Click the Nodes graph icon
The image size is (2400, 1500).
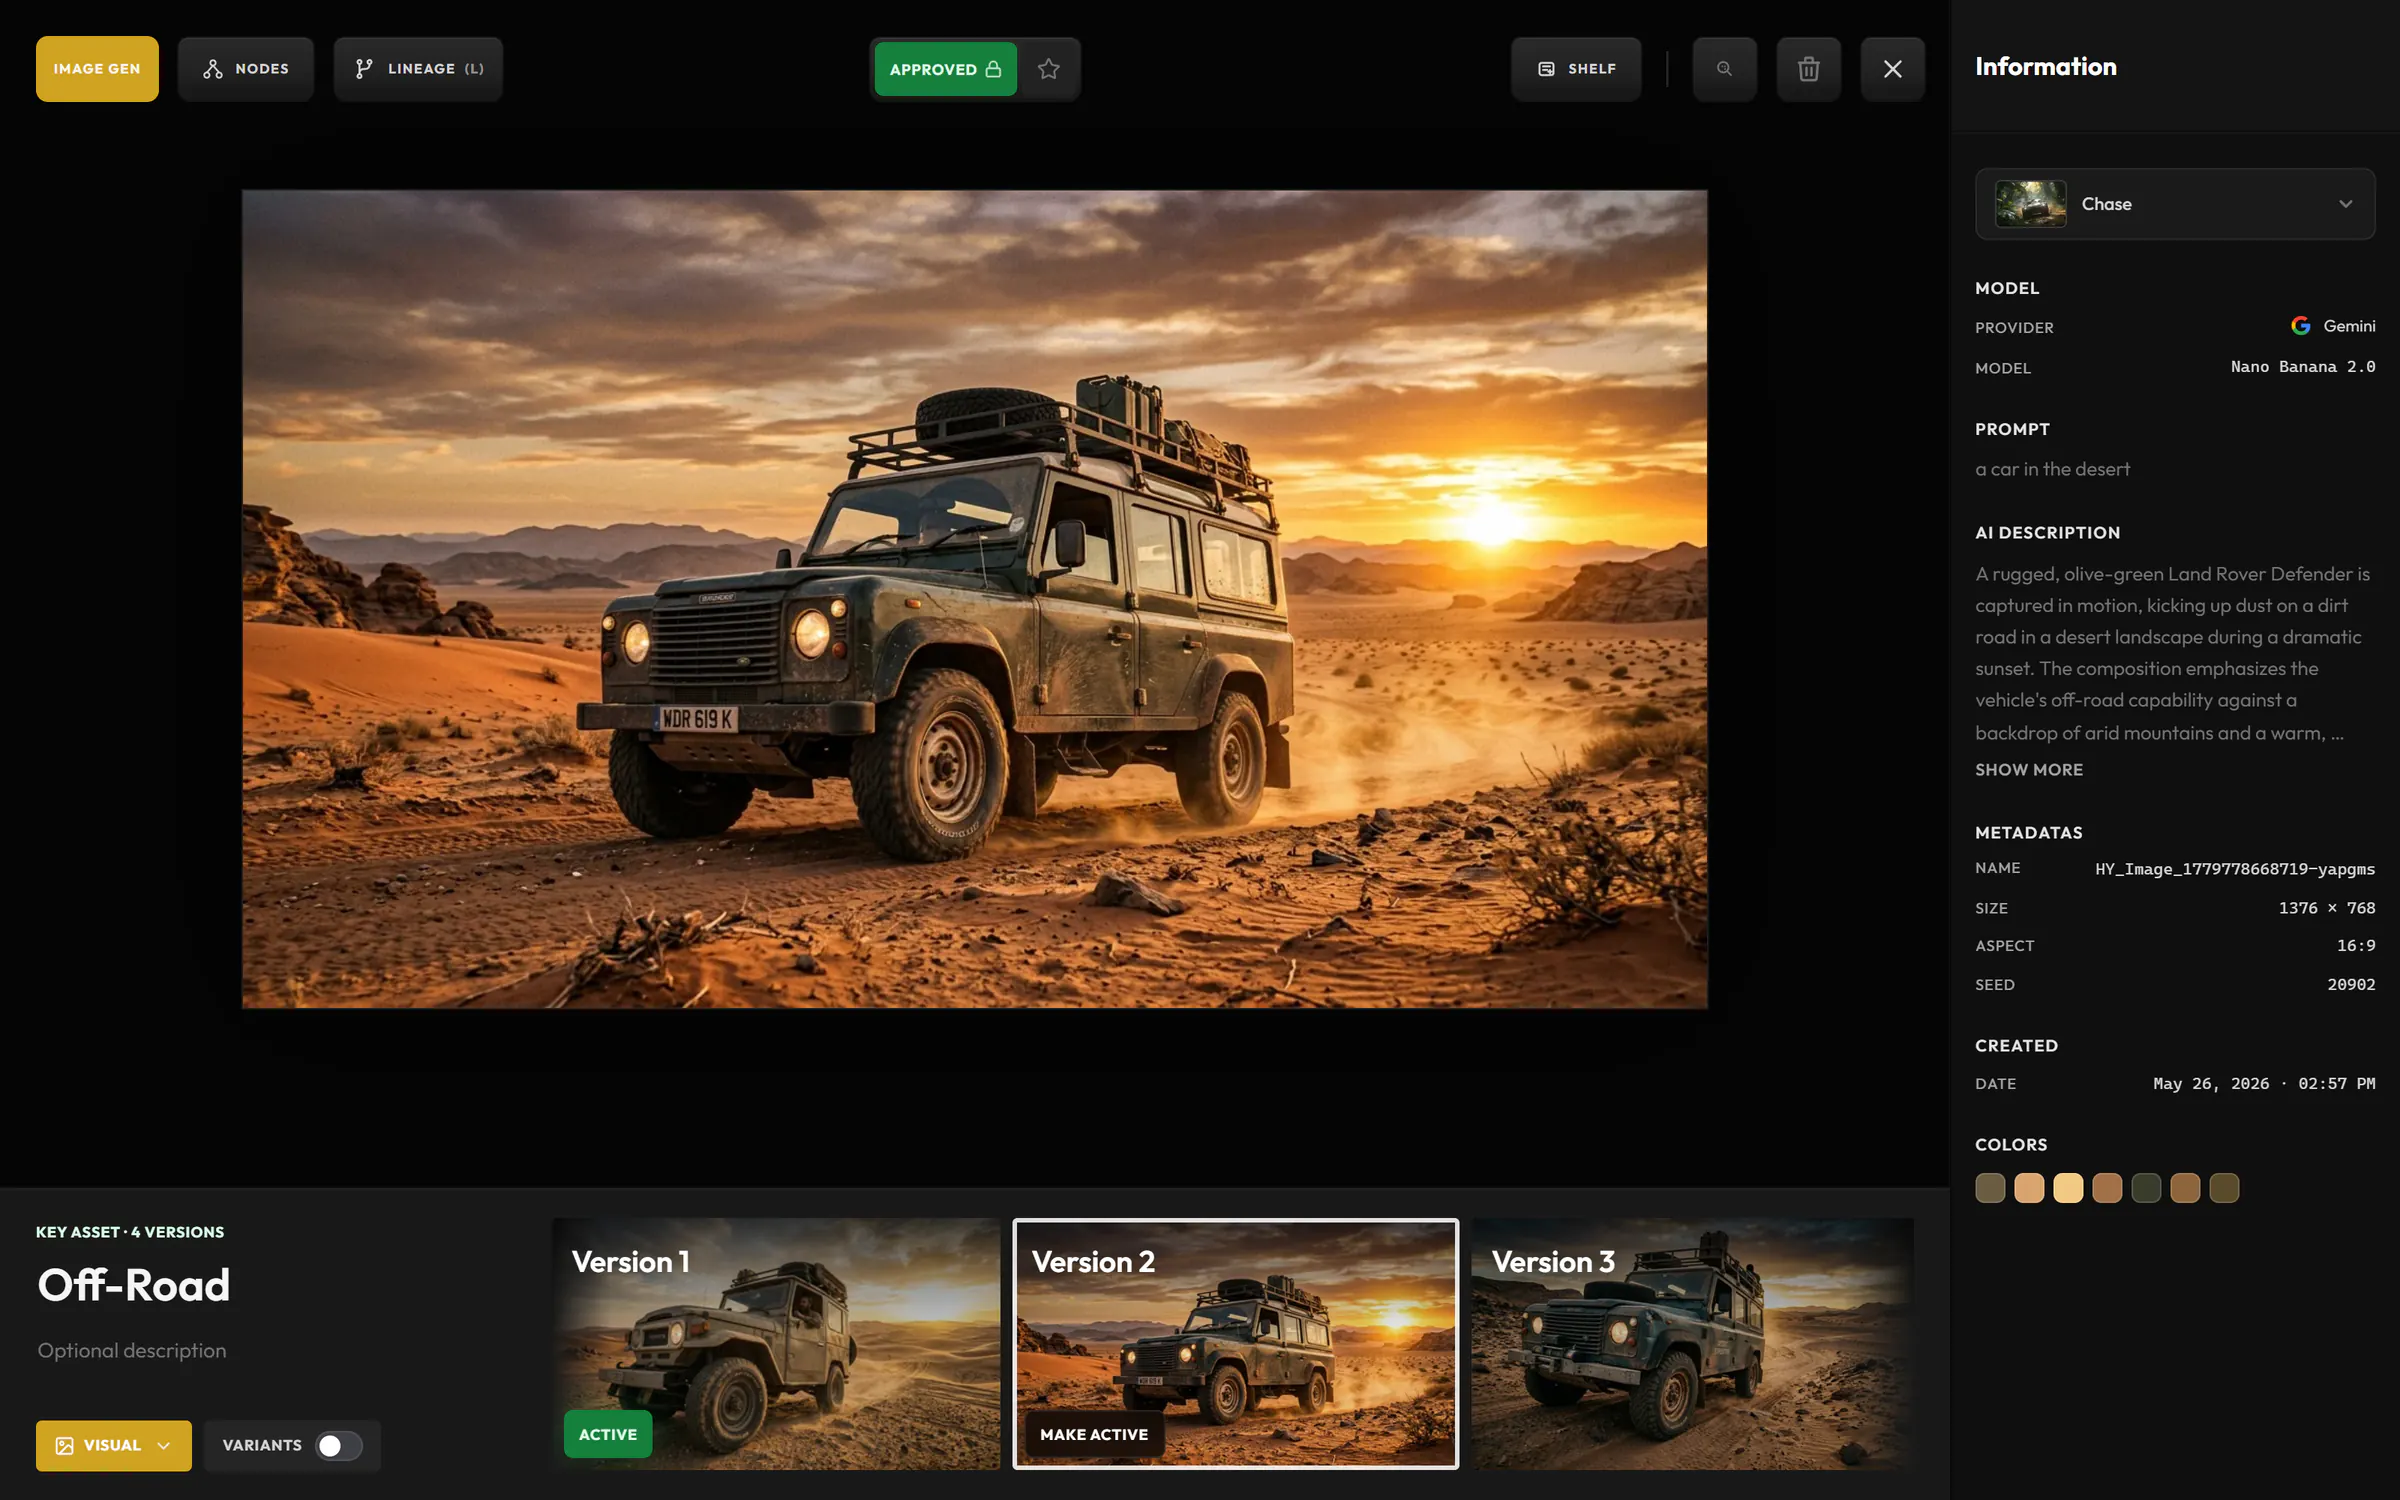213,69
